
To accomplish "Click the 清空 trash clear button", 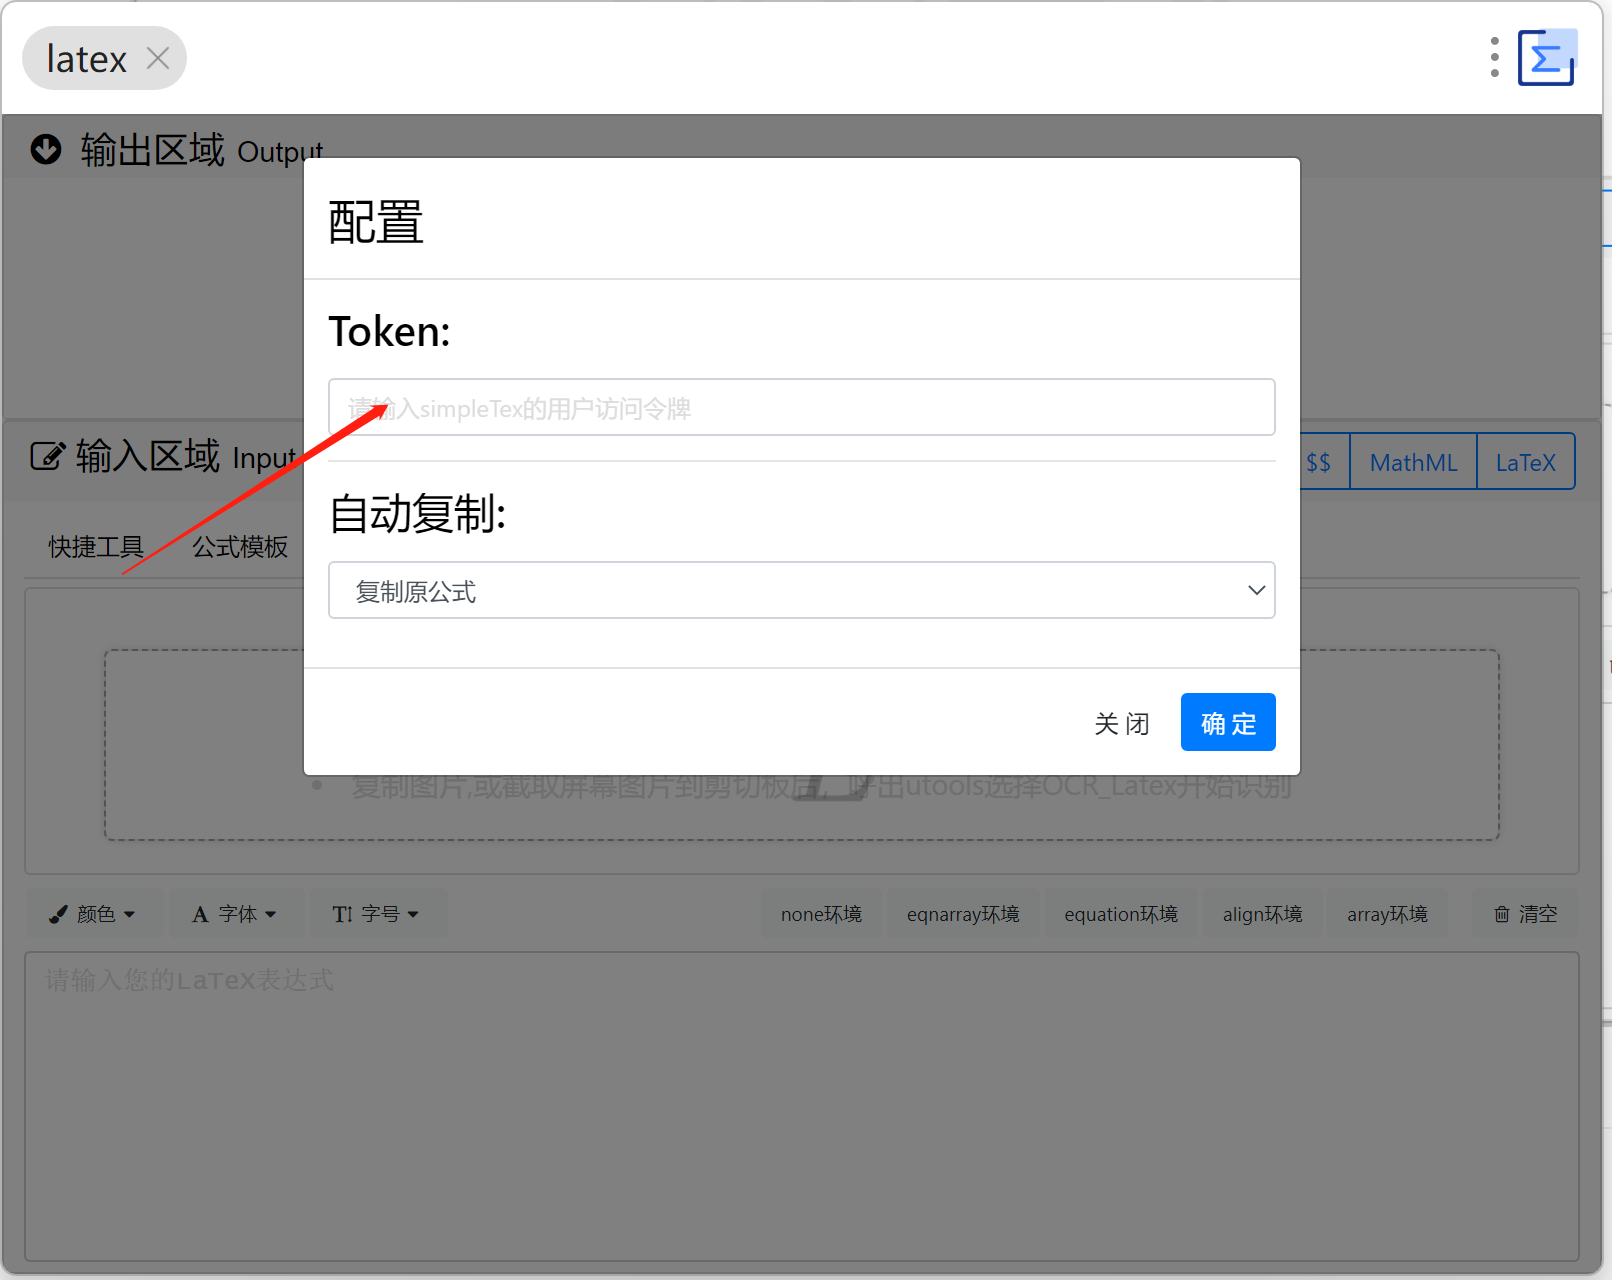I will tap(1525, 914).
